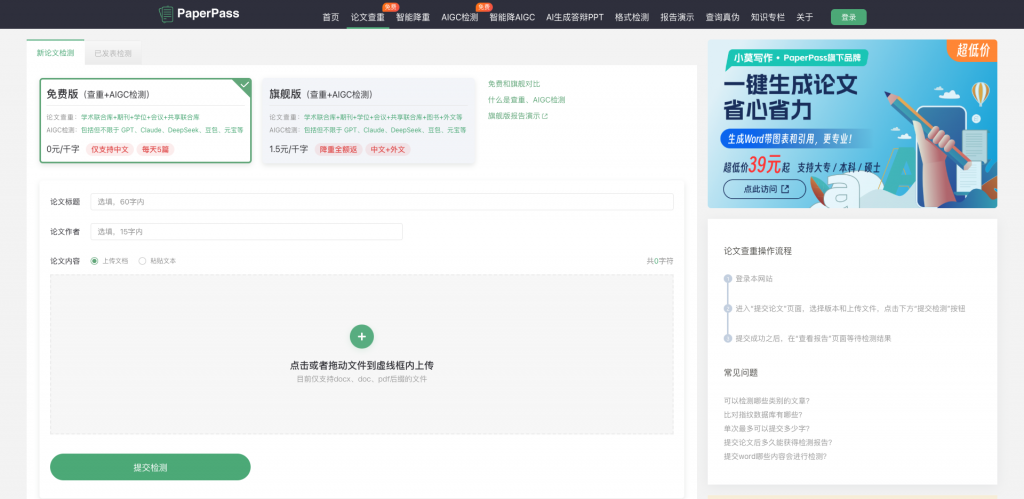Open the 论文查重 menu item
Image resolution: width=1024 pixels, height=499 pixels.
coord(368,17)
